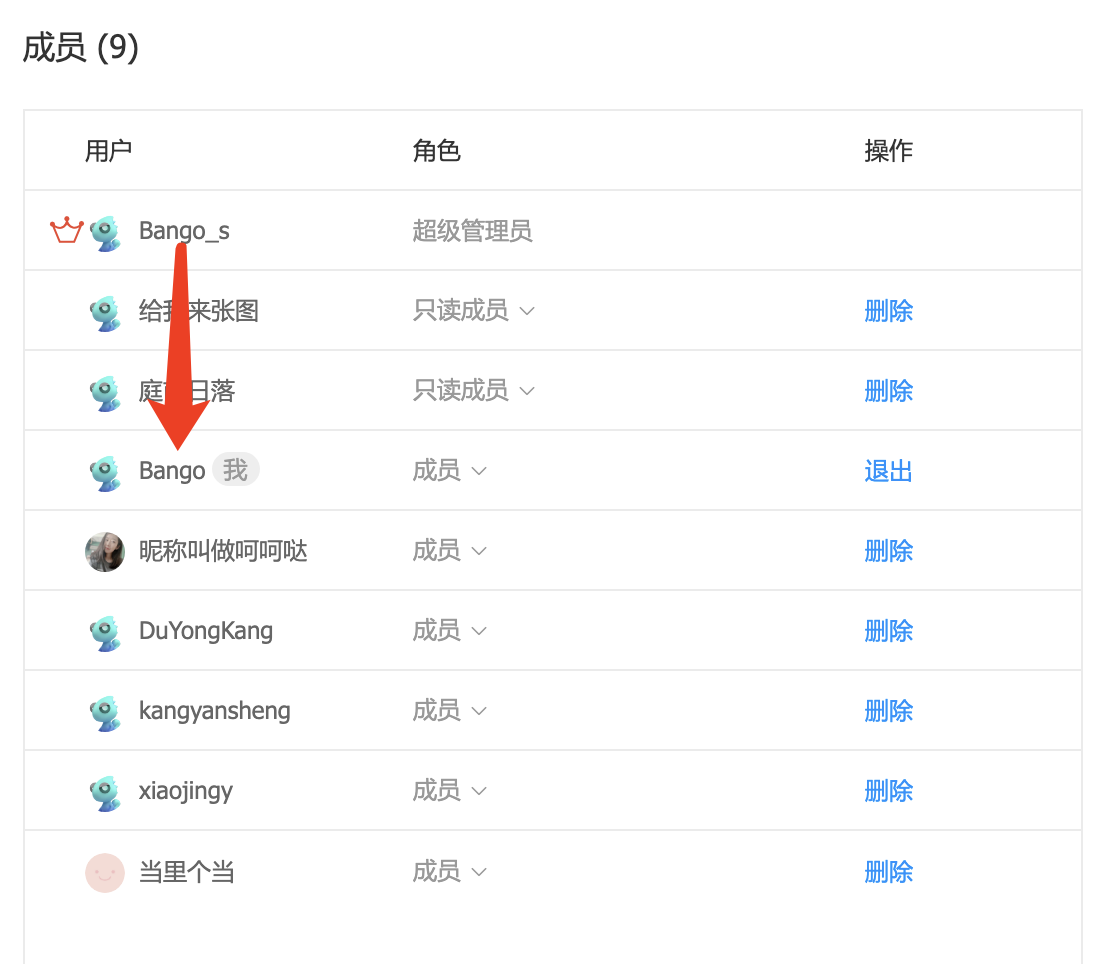
Task: Click the 我 badge next to Bango
Action: [235, 470]
